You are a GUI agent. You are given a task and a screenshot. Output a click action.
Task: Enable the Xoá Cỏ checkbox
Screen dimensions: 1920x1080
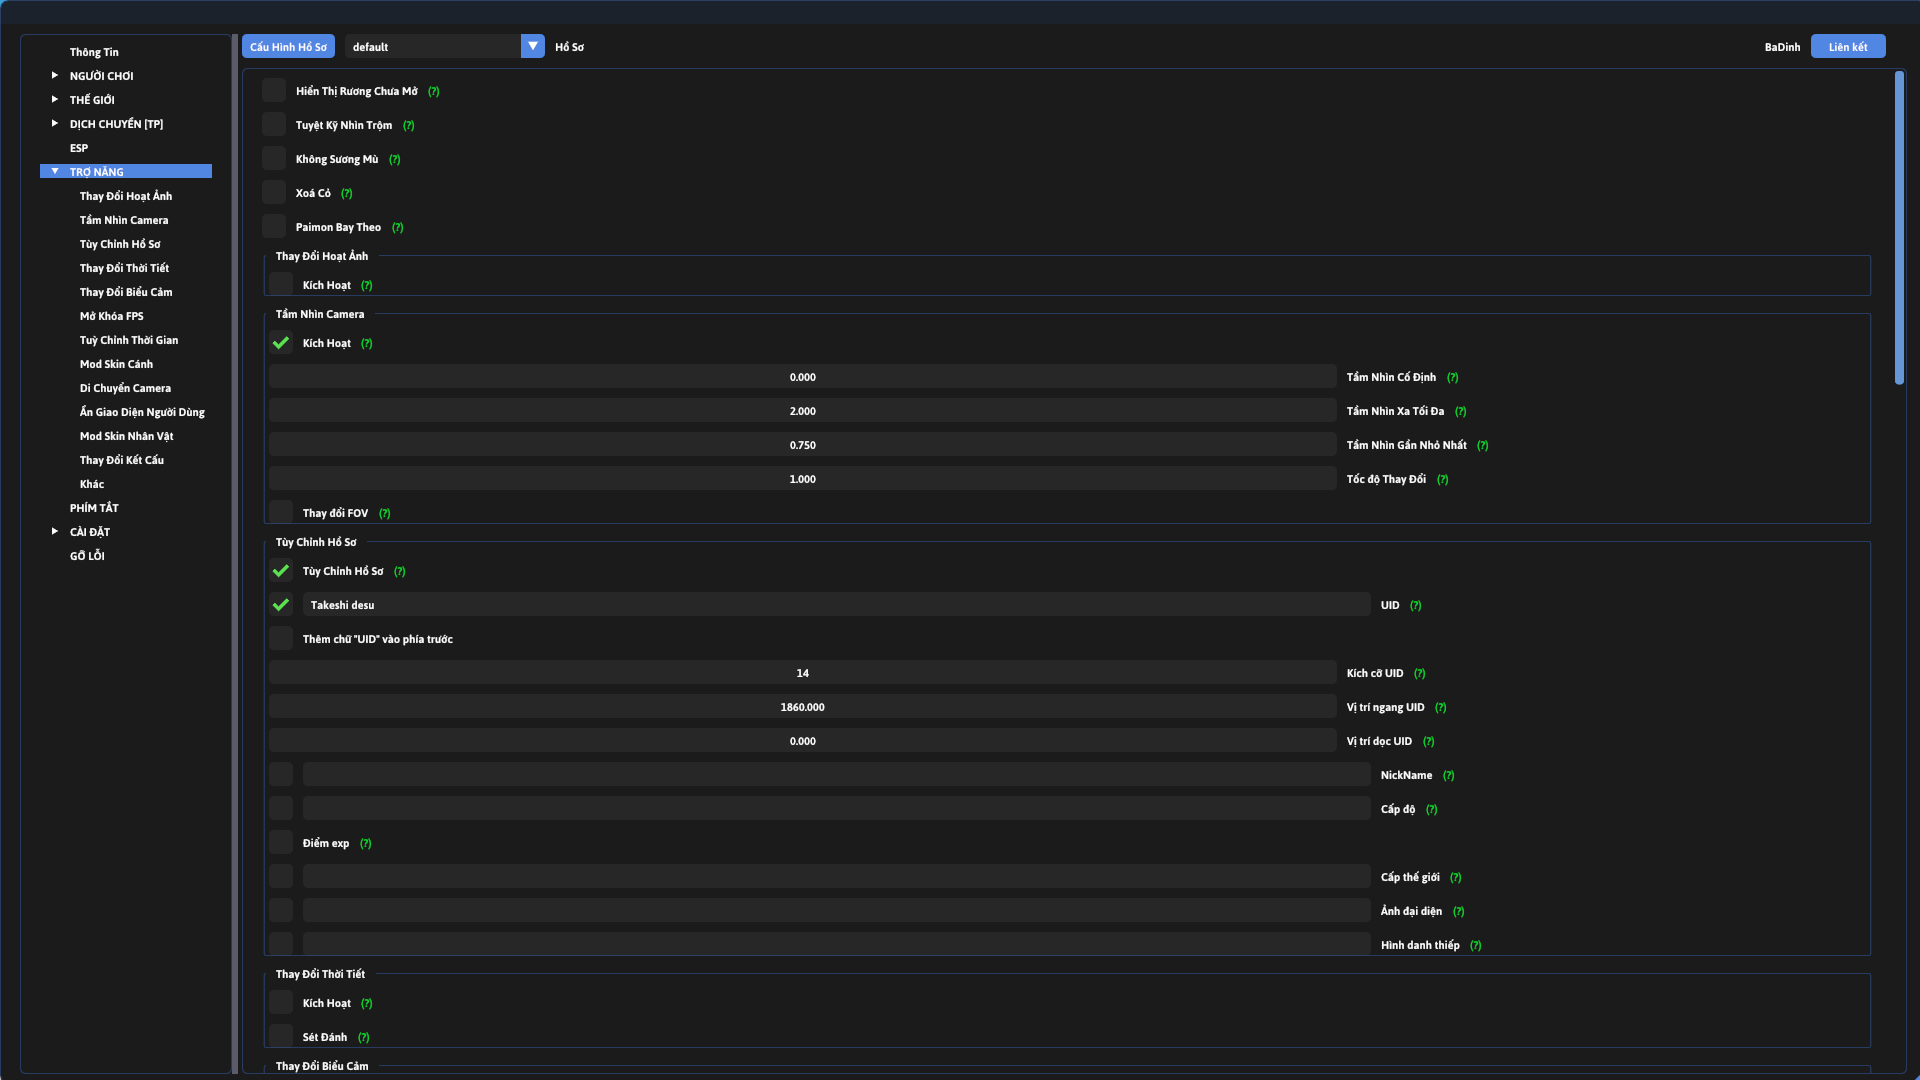pyautogui.click(x=274, y=193)
